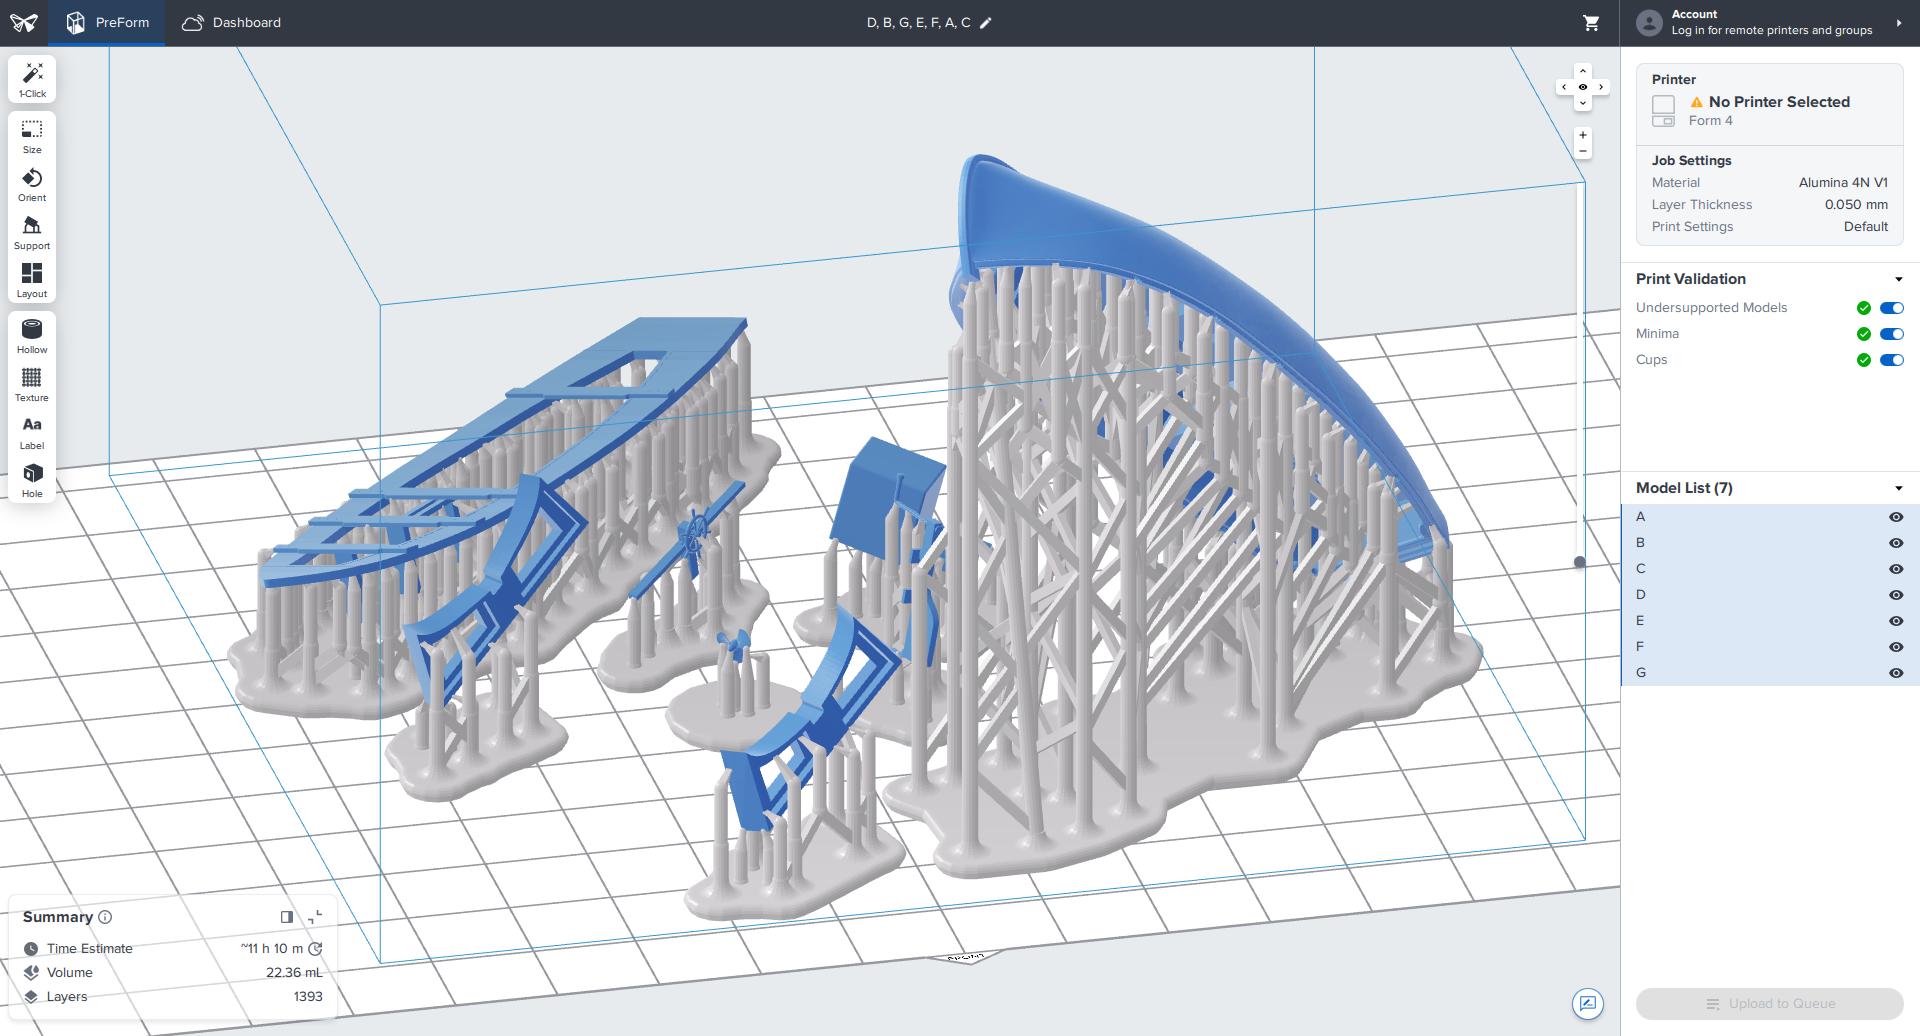
Task: Collapse the Print Validation section
Action: tap(1898, 280)
